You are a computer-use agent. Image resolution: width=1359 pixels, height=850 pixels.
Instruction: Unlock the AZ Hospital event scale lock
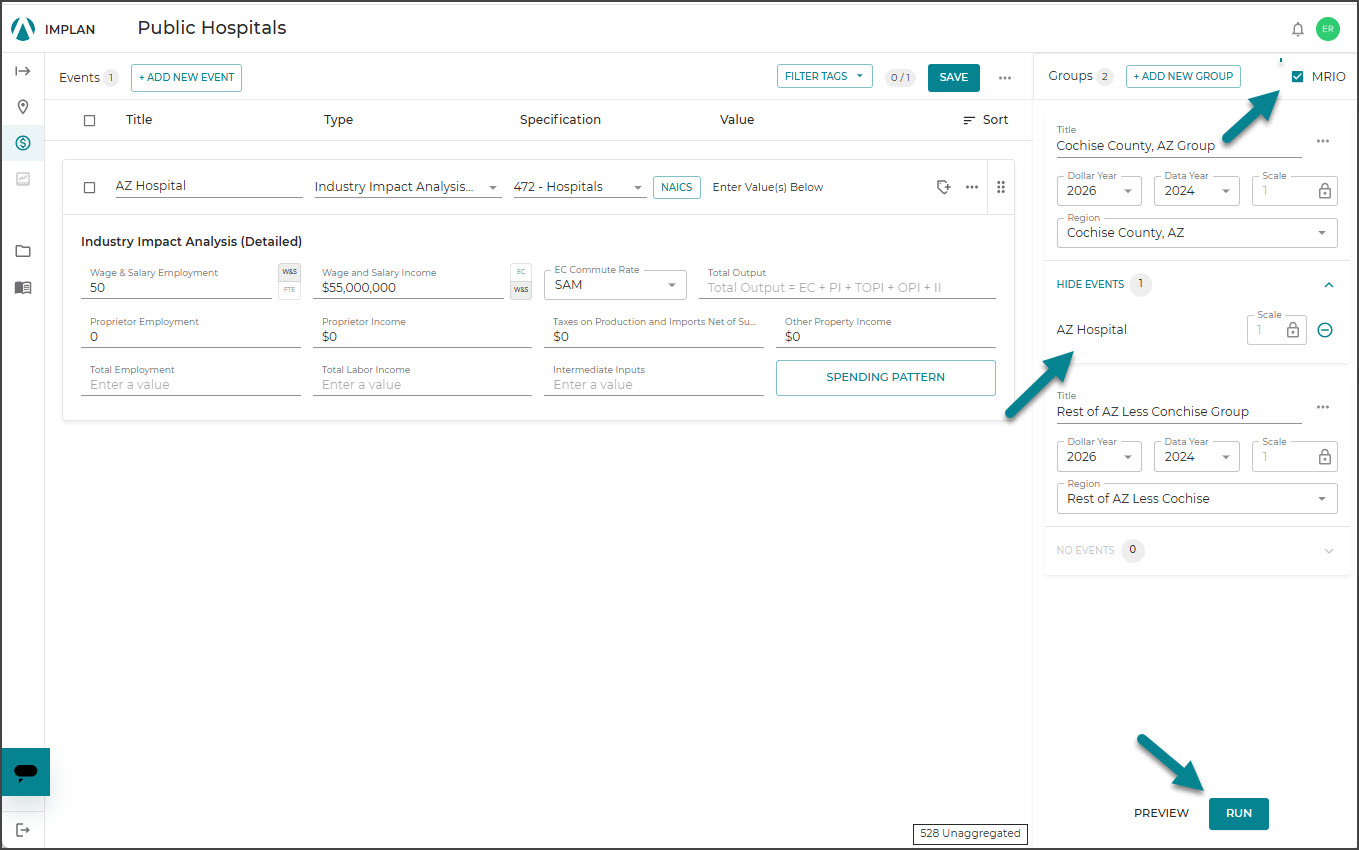(1293, 329)
